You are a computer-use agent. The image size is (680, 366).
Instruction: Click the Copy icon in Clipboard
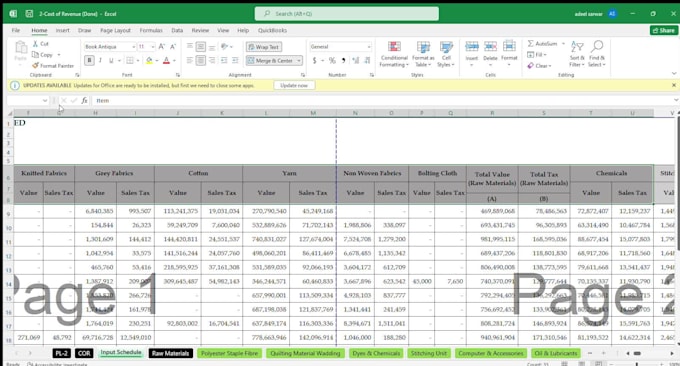coord(35,55)
